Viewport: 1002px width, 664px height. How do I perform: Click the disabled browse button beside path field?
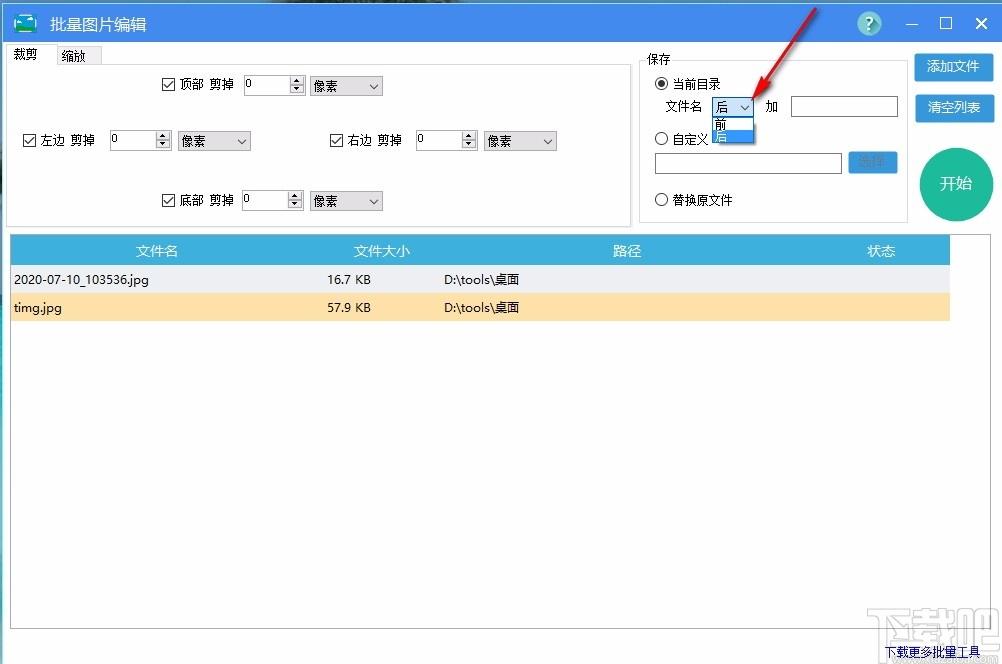(873, 162)
